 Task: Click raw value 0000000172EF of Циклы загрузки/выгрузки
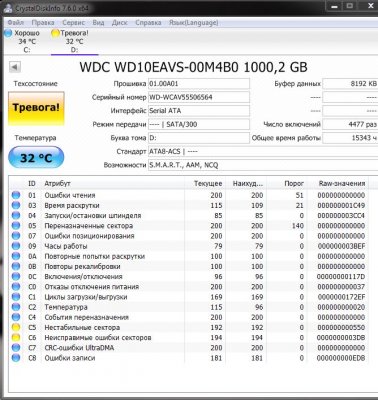point(341,297)
